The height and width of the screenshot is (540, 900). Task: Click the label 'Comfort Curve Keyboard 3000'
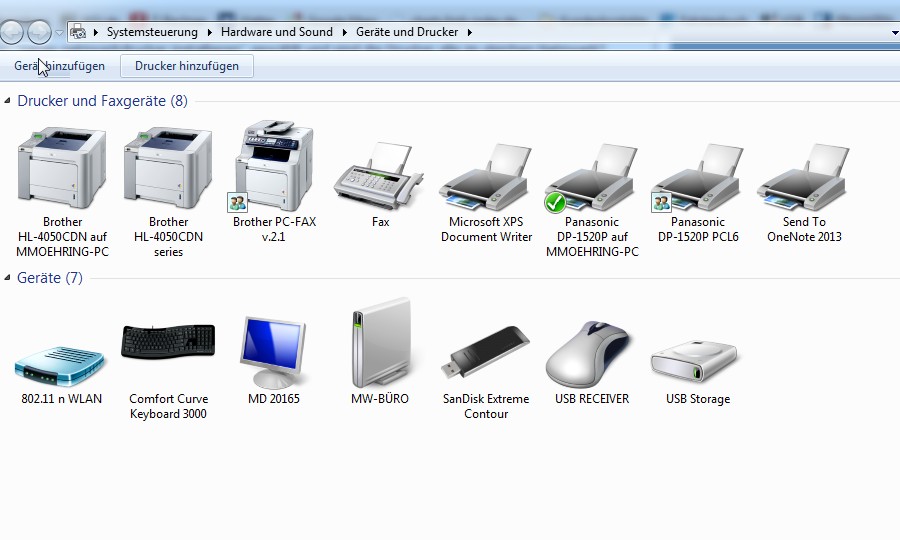(168, 406)
